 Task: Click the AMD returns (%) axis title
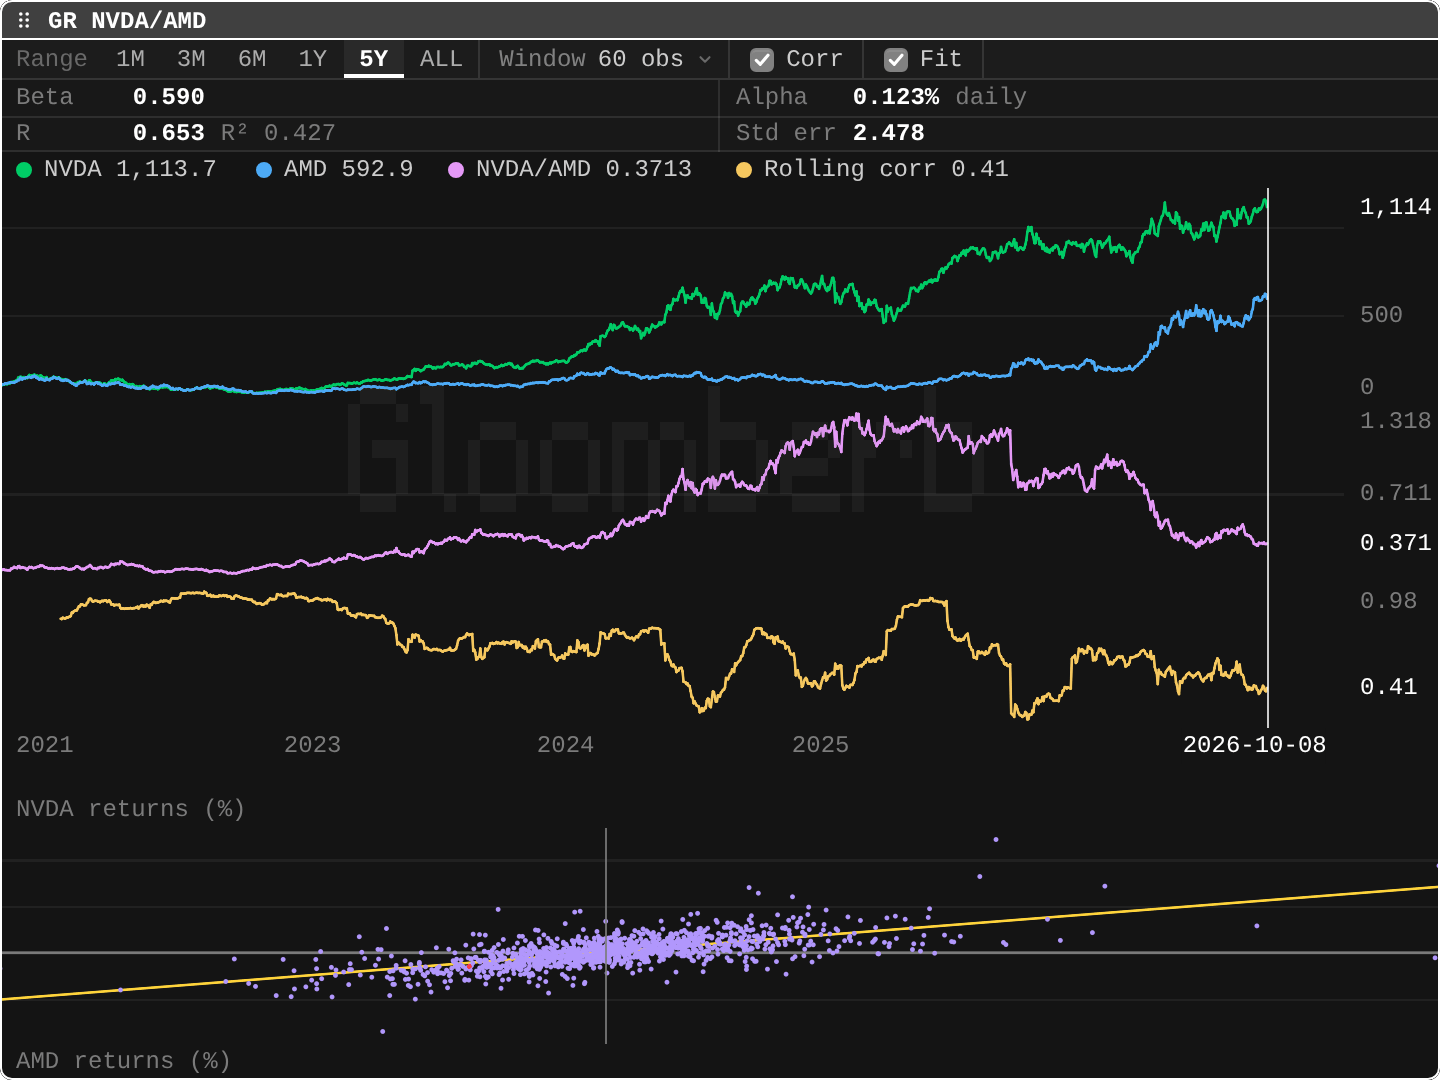tap(124, 1061)
